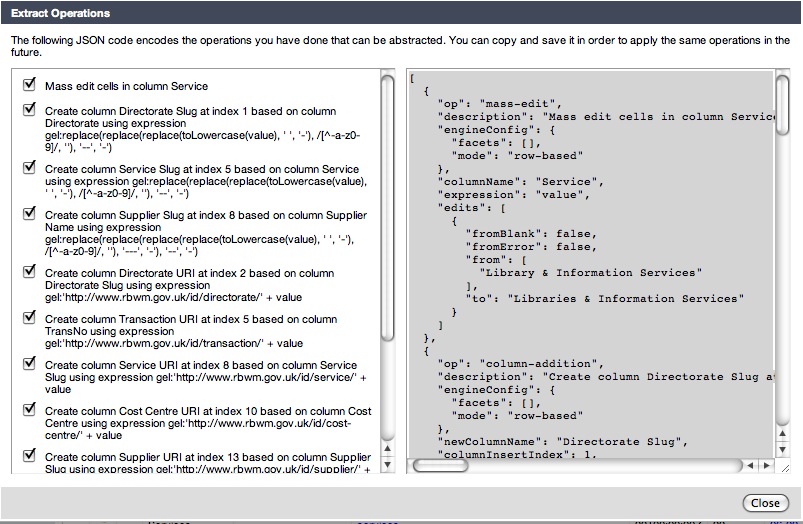The width and height of the screenshot is (803, 524).
Task: Click JSON line "op": "mass-edit"
Action: coord(499,103)
